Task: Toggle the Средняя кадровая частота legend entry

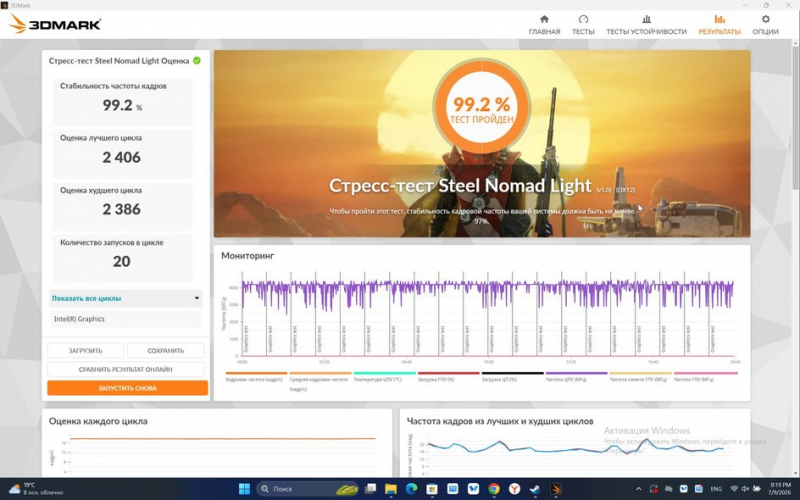Action: [x=320, y=382]
